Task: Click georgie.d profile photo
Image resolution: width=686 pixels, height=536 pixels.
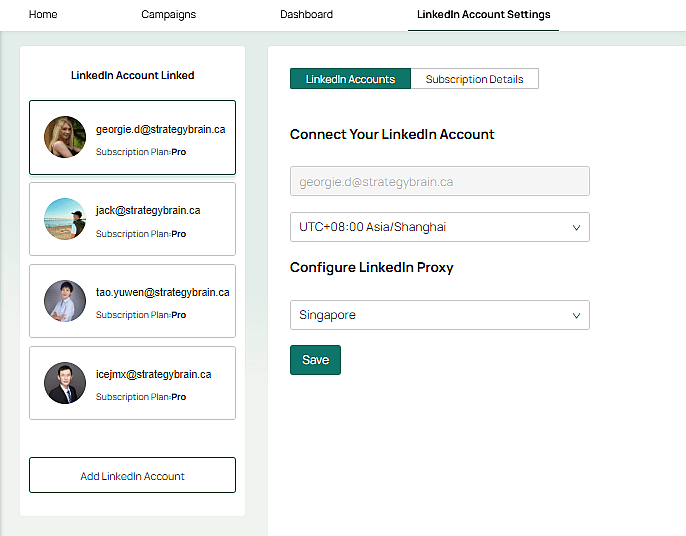Action: point(65,137)
